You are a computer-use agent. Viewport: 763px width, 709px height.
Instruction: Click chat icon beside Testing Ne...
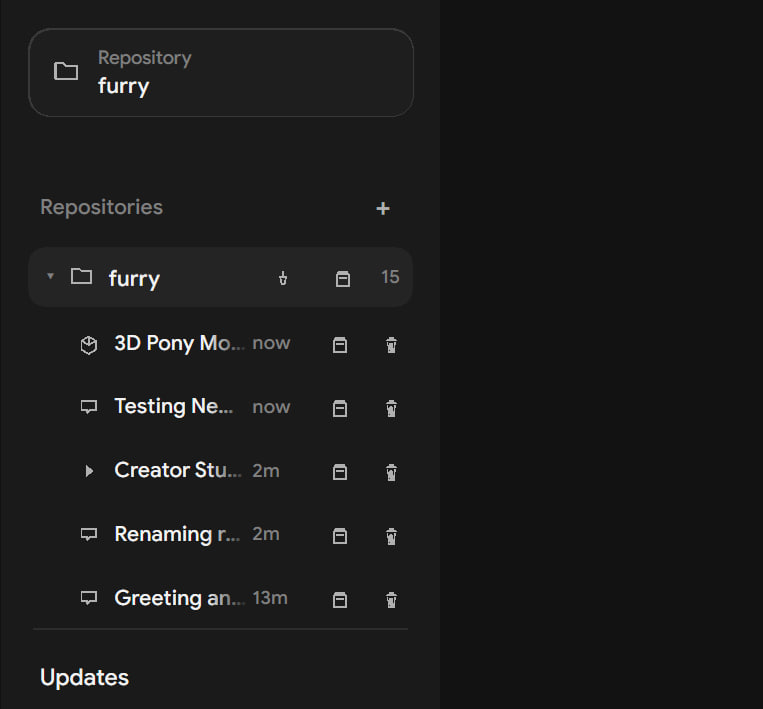pyautogui.click(x=89, y=407)
